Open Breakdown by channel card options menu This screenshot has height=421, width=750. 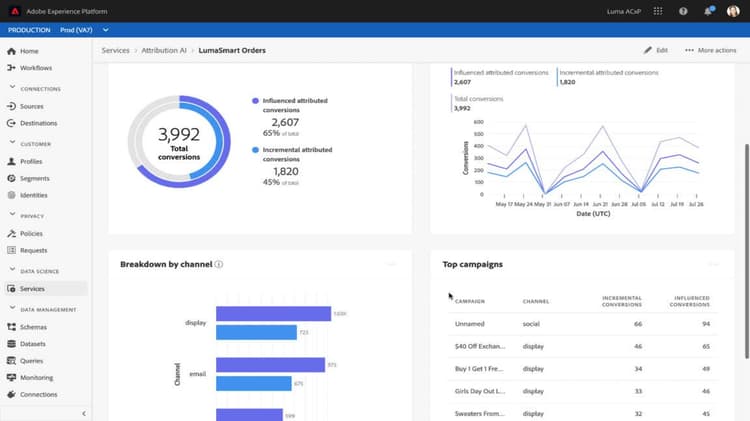[392, 264]
